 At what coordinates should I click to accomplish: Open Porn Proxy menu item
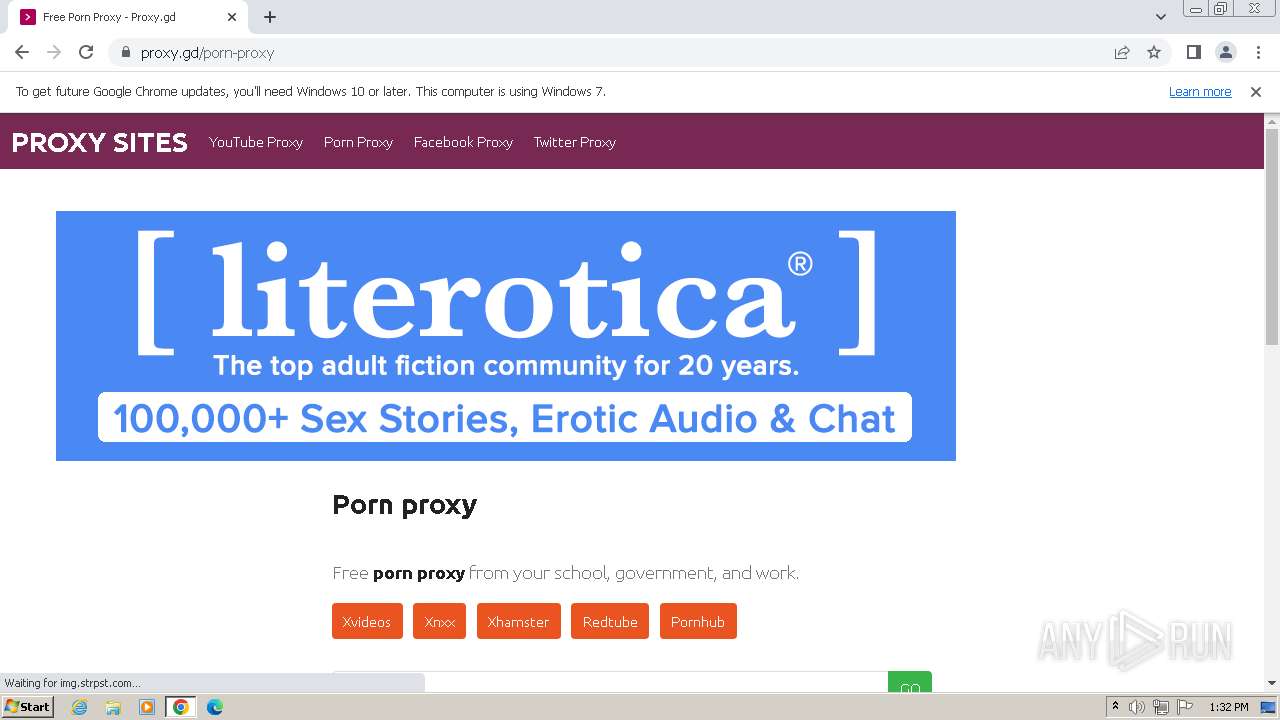358,142
